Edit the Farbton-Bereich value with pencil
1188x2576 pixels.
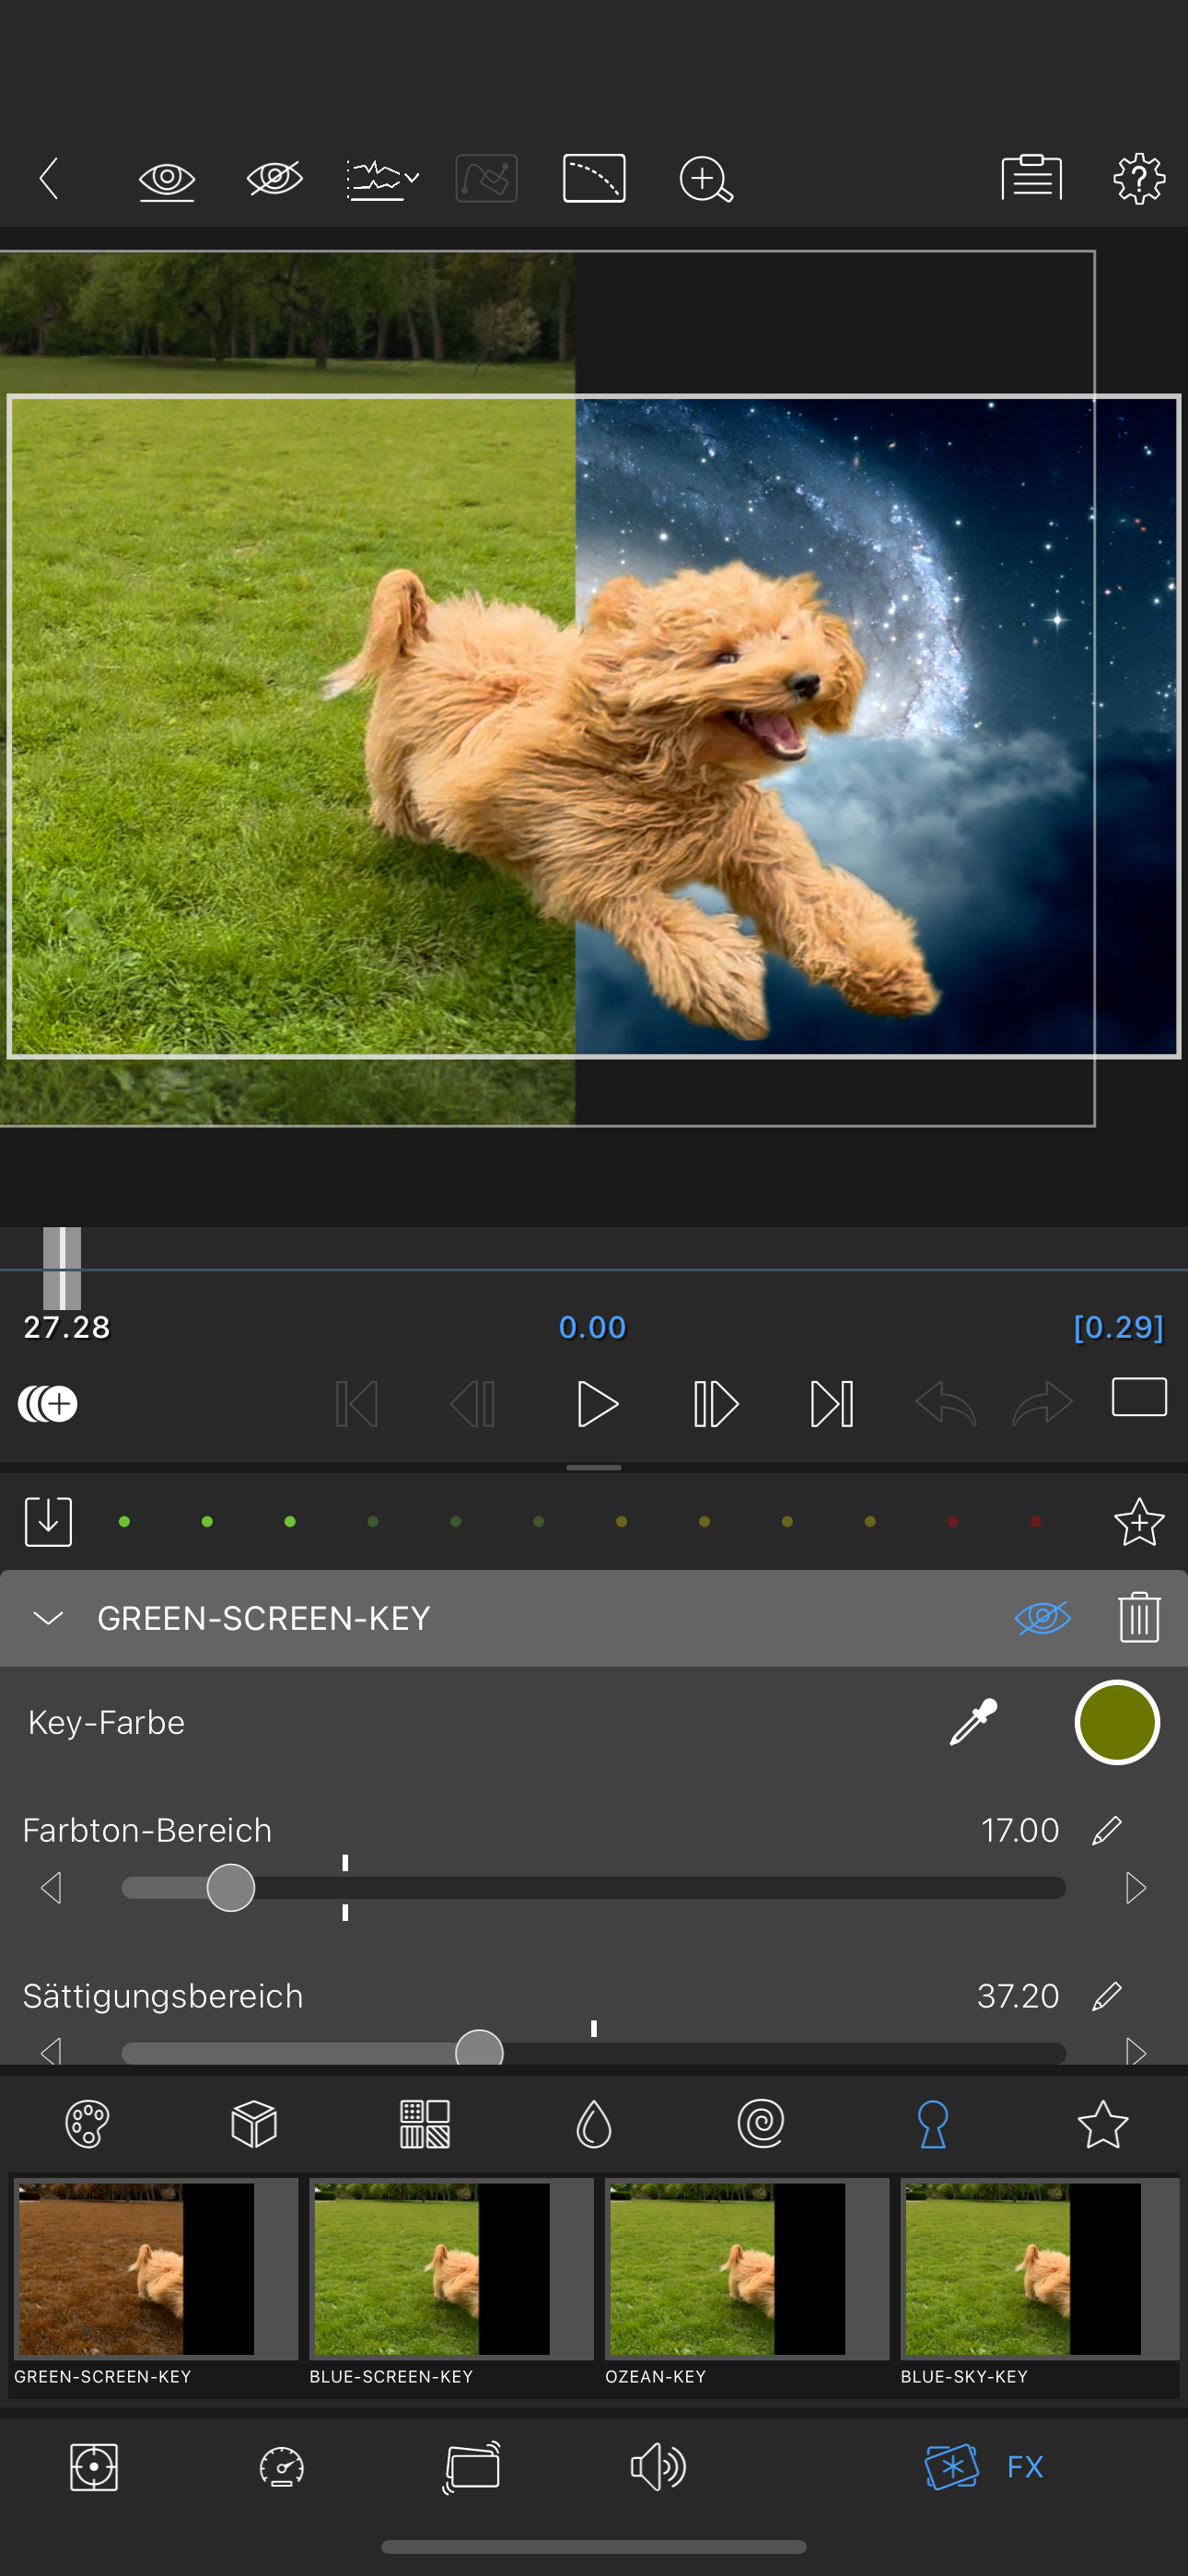click(x=1107, y=1830)
